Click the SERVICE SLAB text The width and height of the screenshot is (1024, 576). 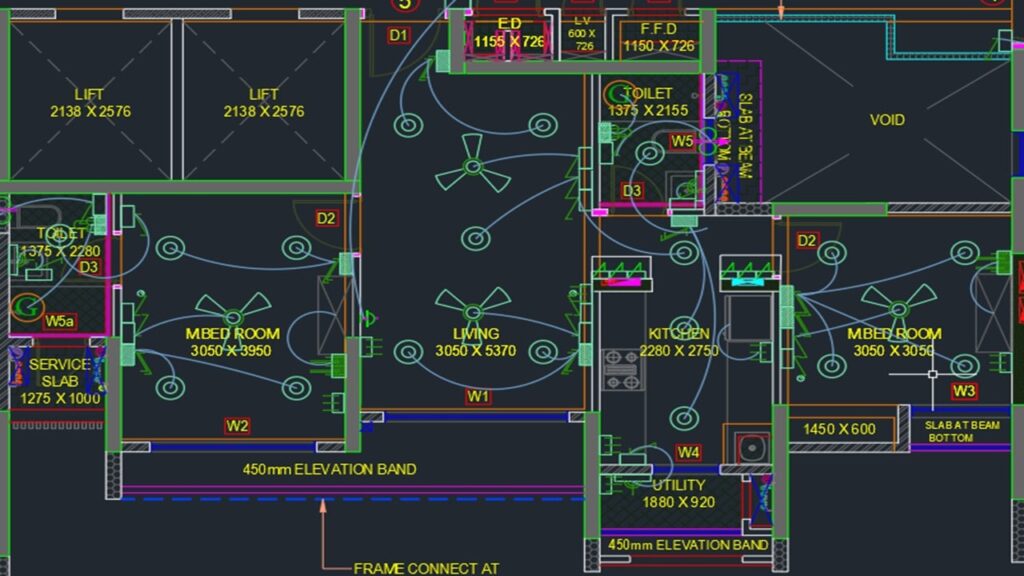pos(59,373)
